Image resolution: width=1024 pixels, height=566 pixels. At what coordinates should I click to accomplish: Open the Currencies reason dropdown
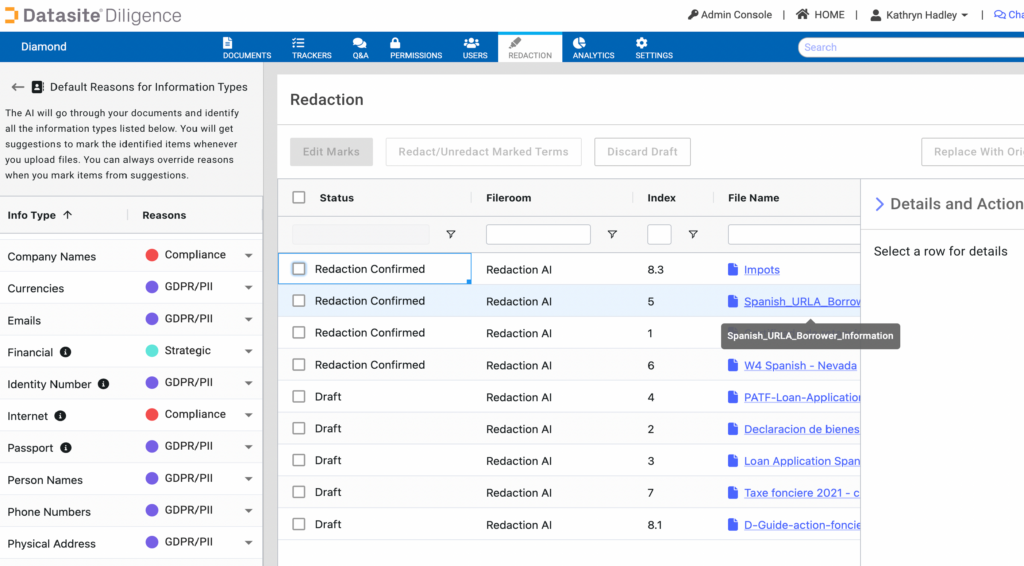(249, 287)
